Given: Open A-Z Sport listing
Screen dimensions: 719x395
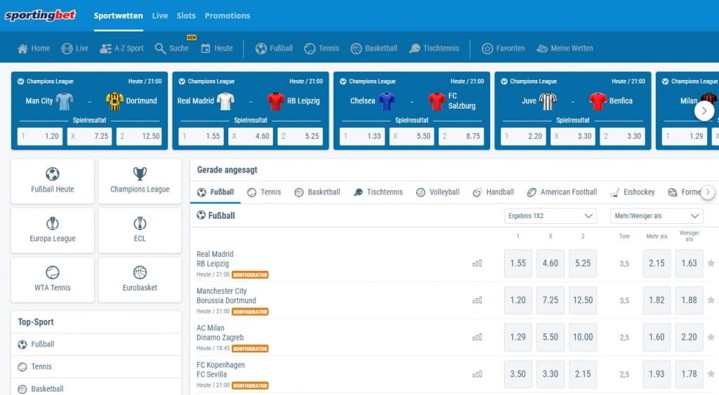Looking at the screenshot, I should point(122,48).
